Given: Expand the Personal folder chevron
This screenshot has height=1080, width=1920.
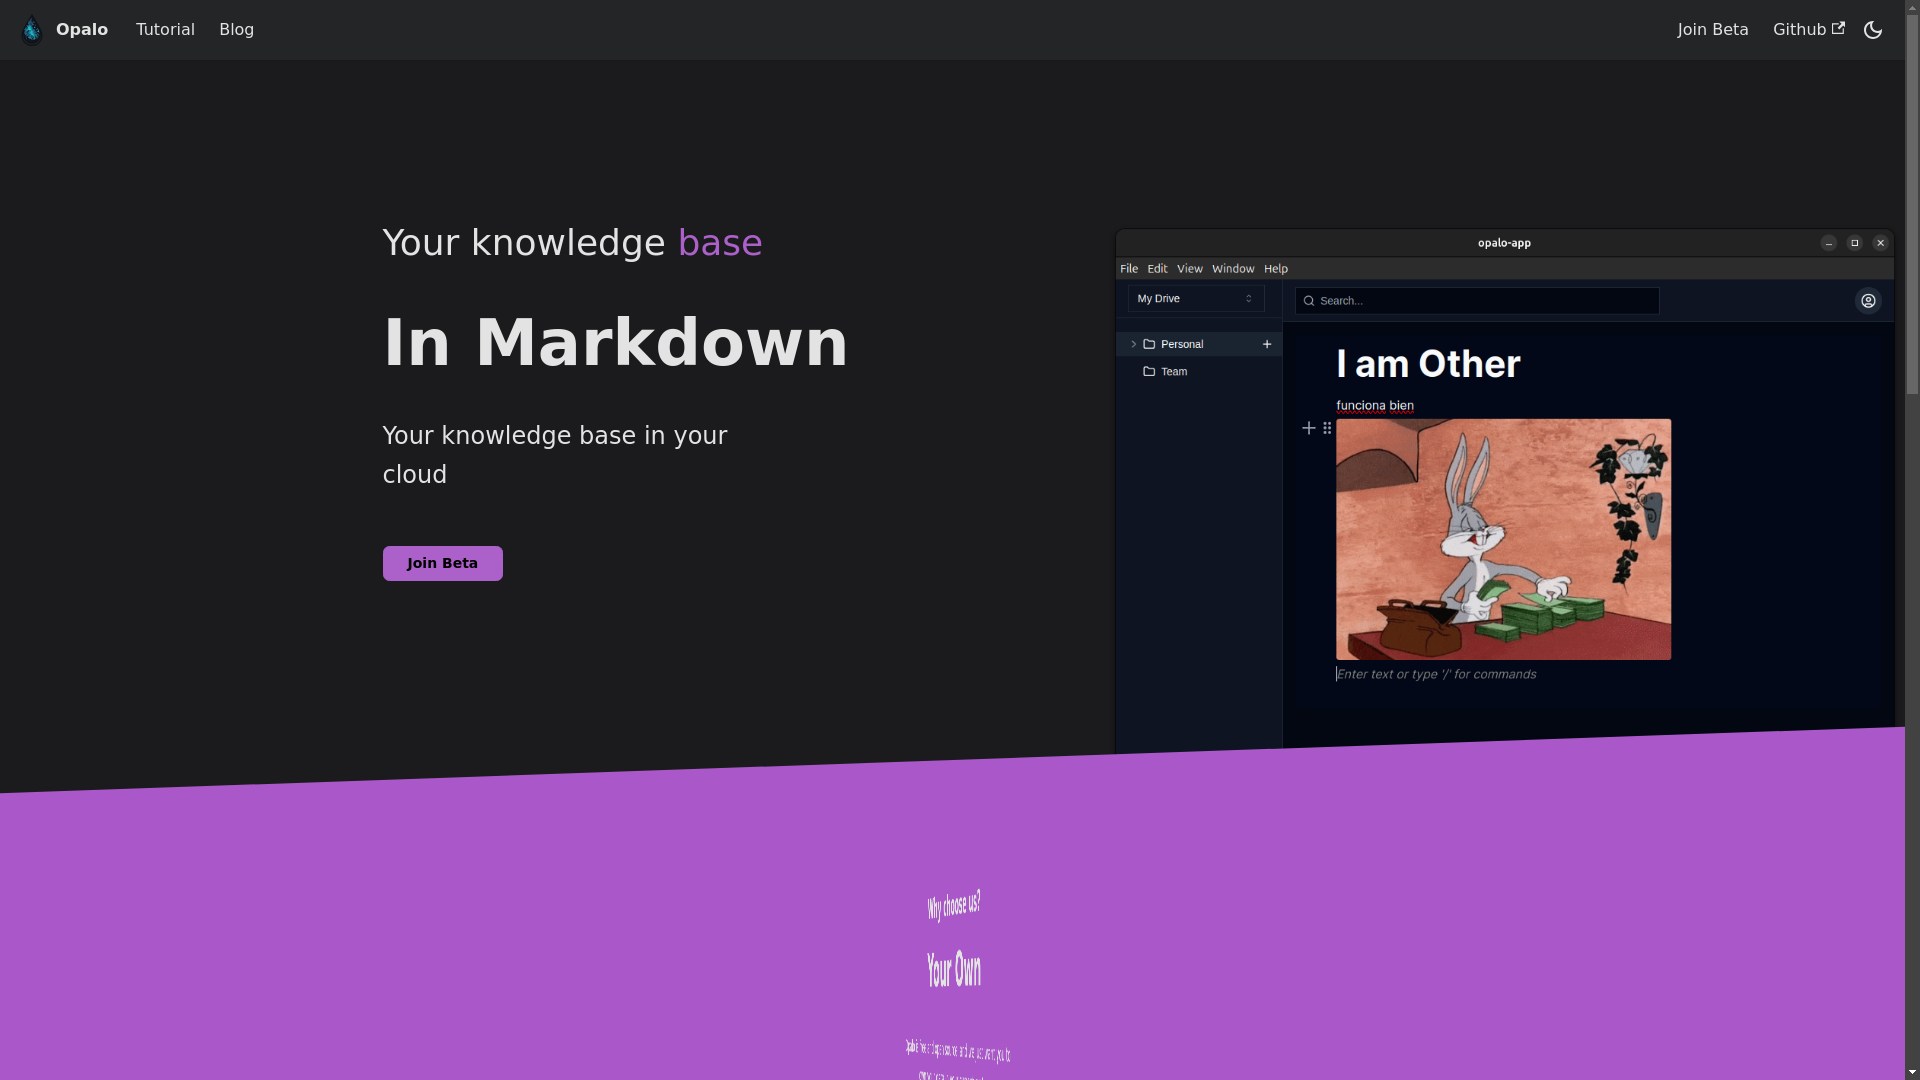Looking at the screenshot, I should coord(1133,344).
